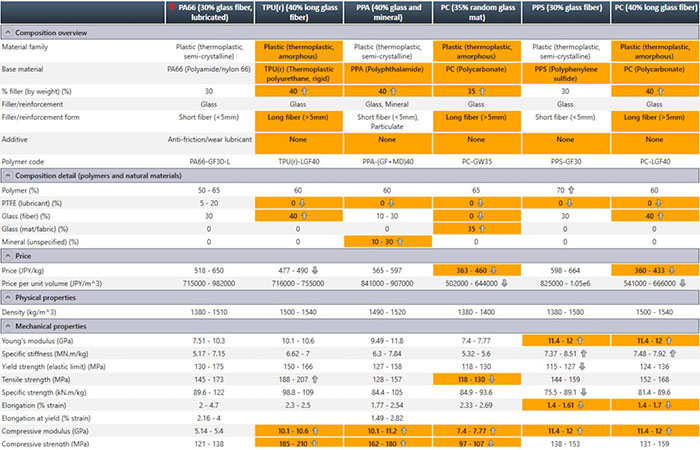Viewport: 700px width, 450px height.
Task: Click 'Young's modulus (GPa)' row label
Action: (38, 341)
